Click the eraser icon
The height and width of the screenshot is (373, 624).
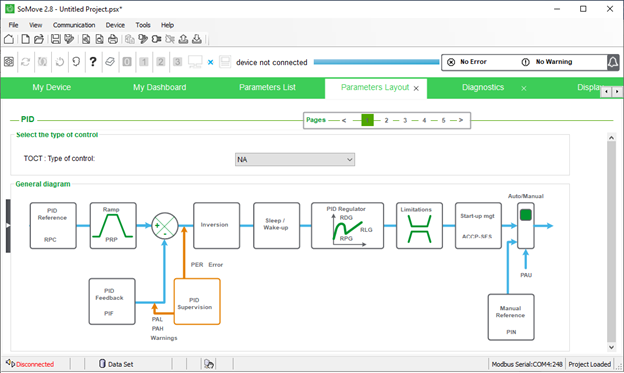[110, 62]
